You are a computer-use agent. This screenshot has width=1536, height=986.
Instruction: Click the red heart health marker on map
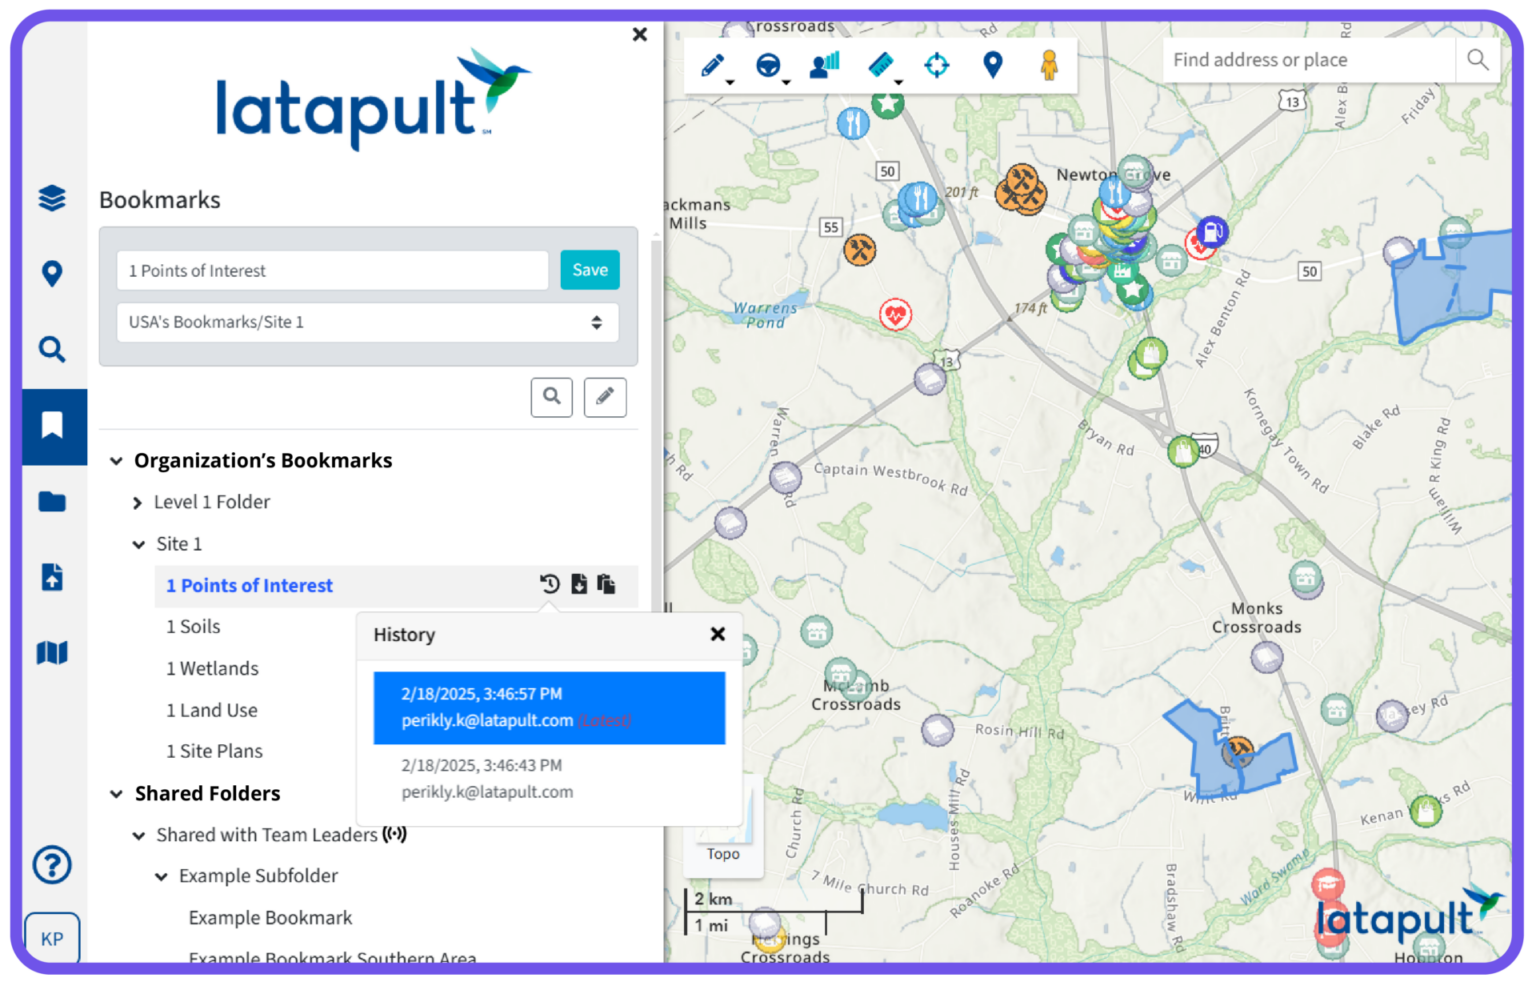tap(895, 315)
